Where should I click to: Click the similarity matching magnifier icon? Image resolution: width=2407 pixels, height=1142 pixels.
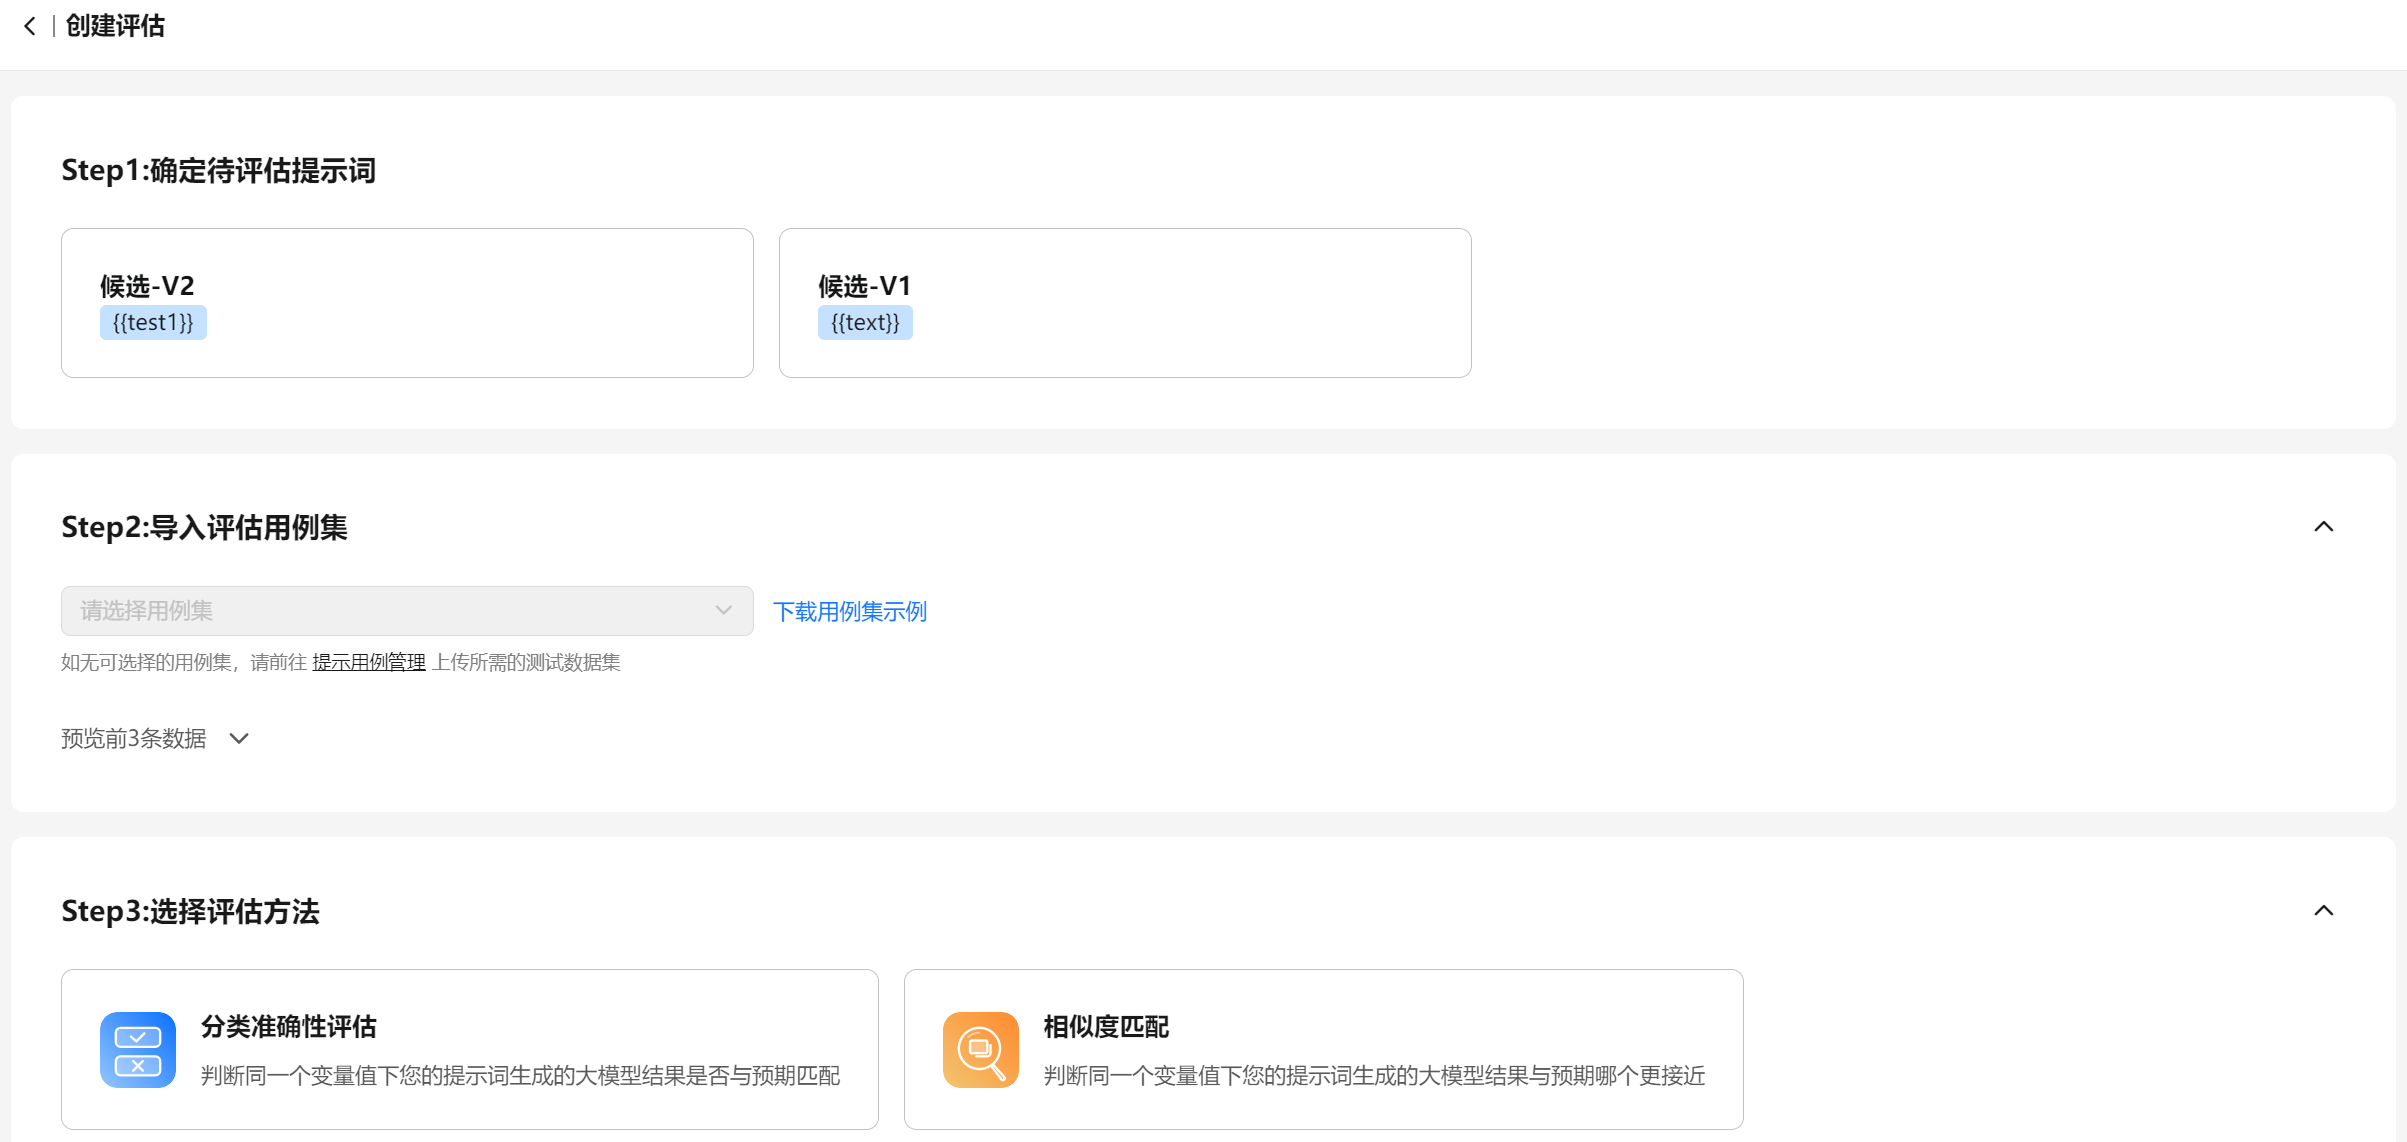980,1050
